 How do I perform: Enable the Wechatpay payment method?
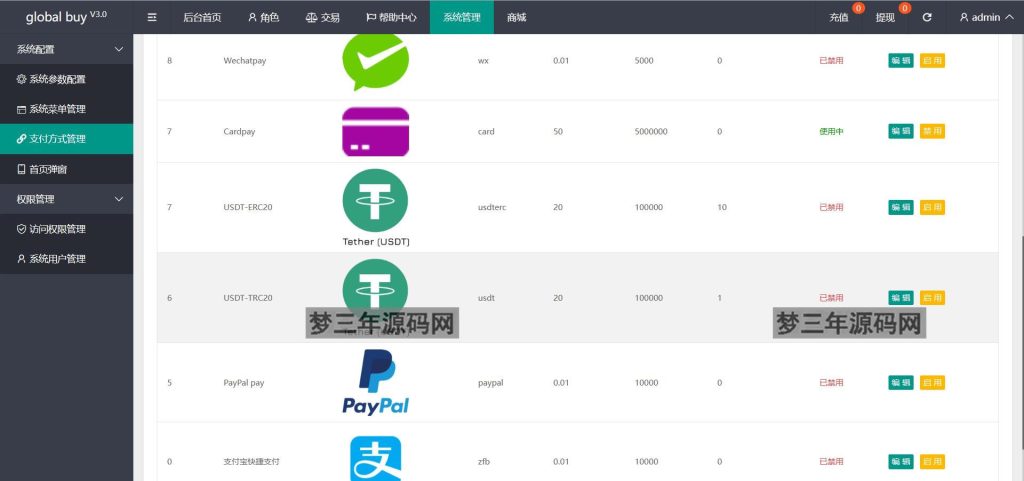(932, 61)
